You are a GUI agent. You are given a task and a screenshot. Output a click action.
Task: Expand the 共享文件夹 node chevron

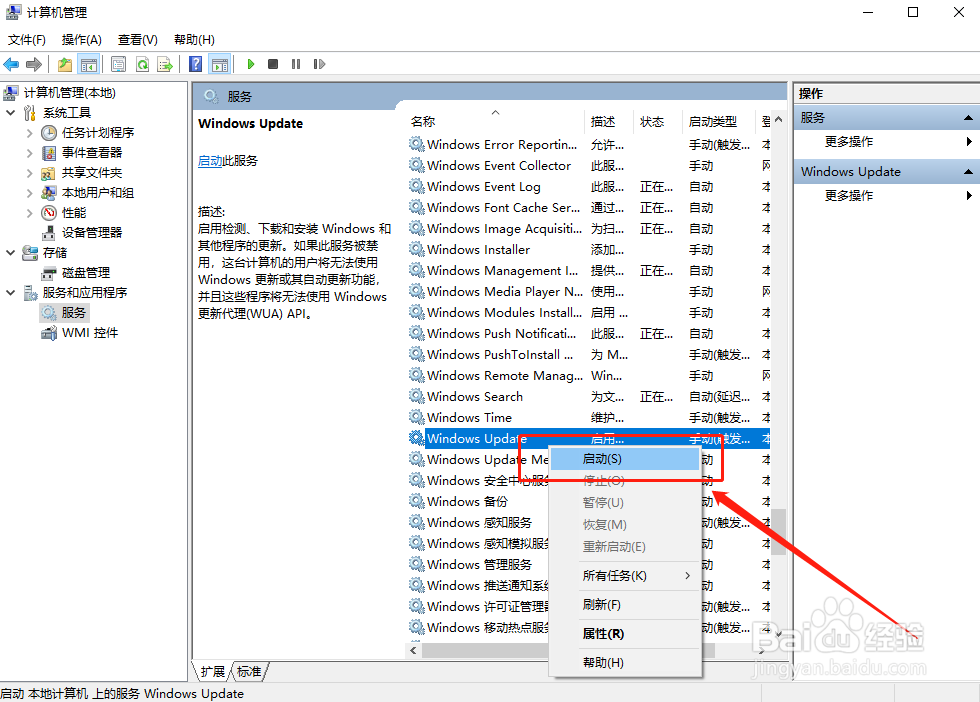29,173
